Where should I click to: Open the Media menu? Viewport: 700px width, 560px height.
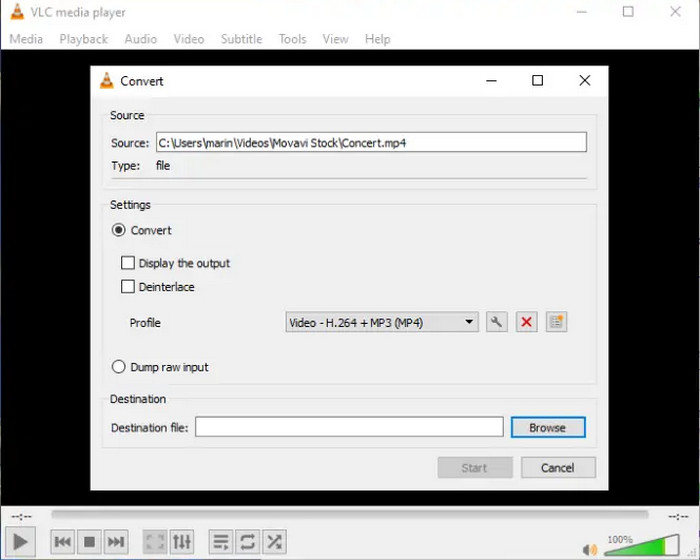[26, 39]
